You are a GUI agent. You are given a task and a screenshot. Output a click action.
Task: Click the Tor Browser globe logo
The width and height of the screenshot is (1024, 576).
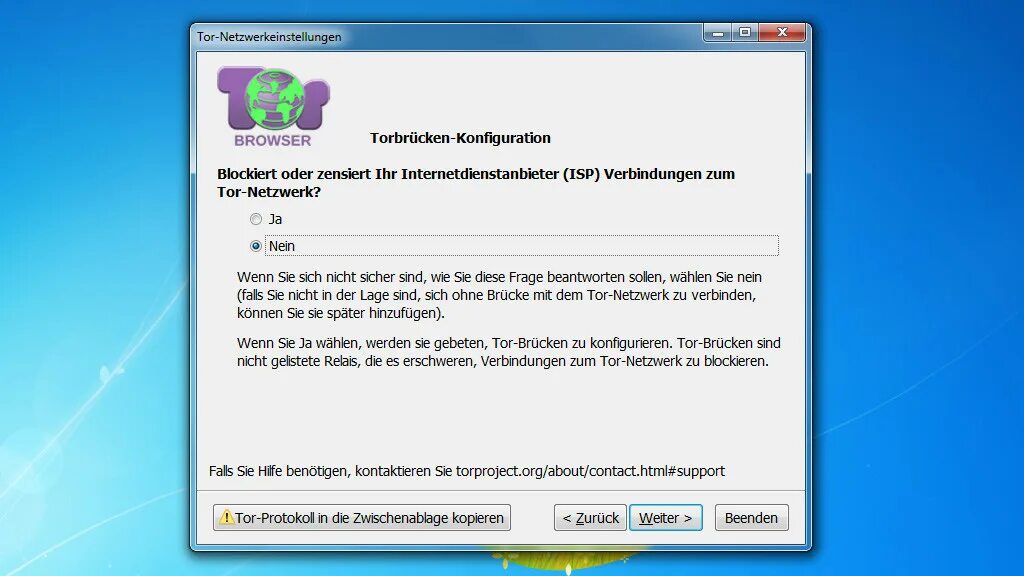(274, 100)
